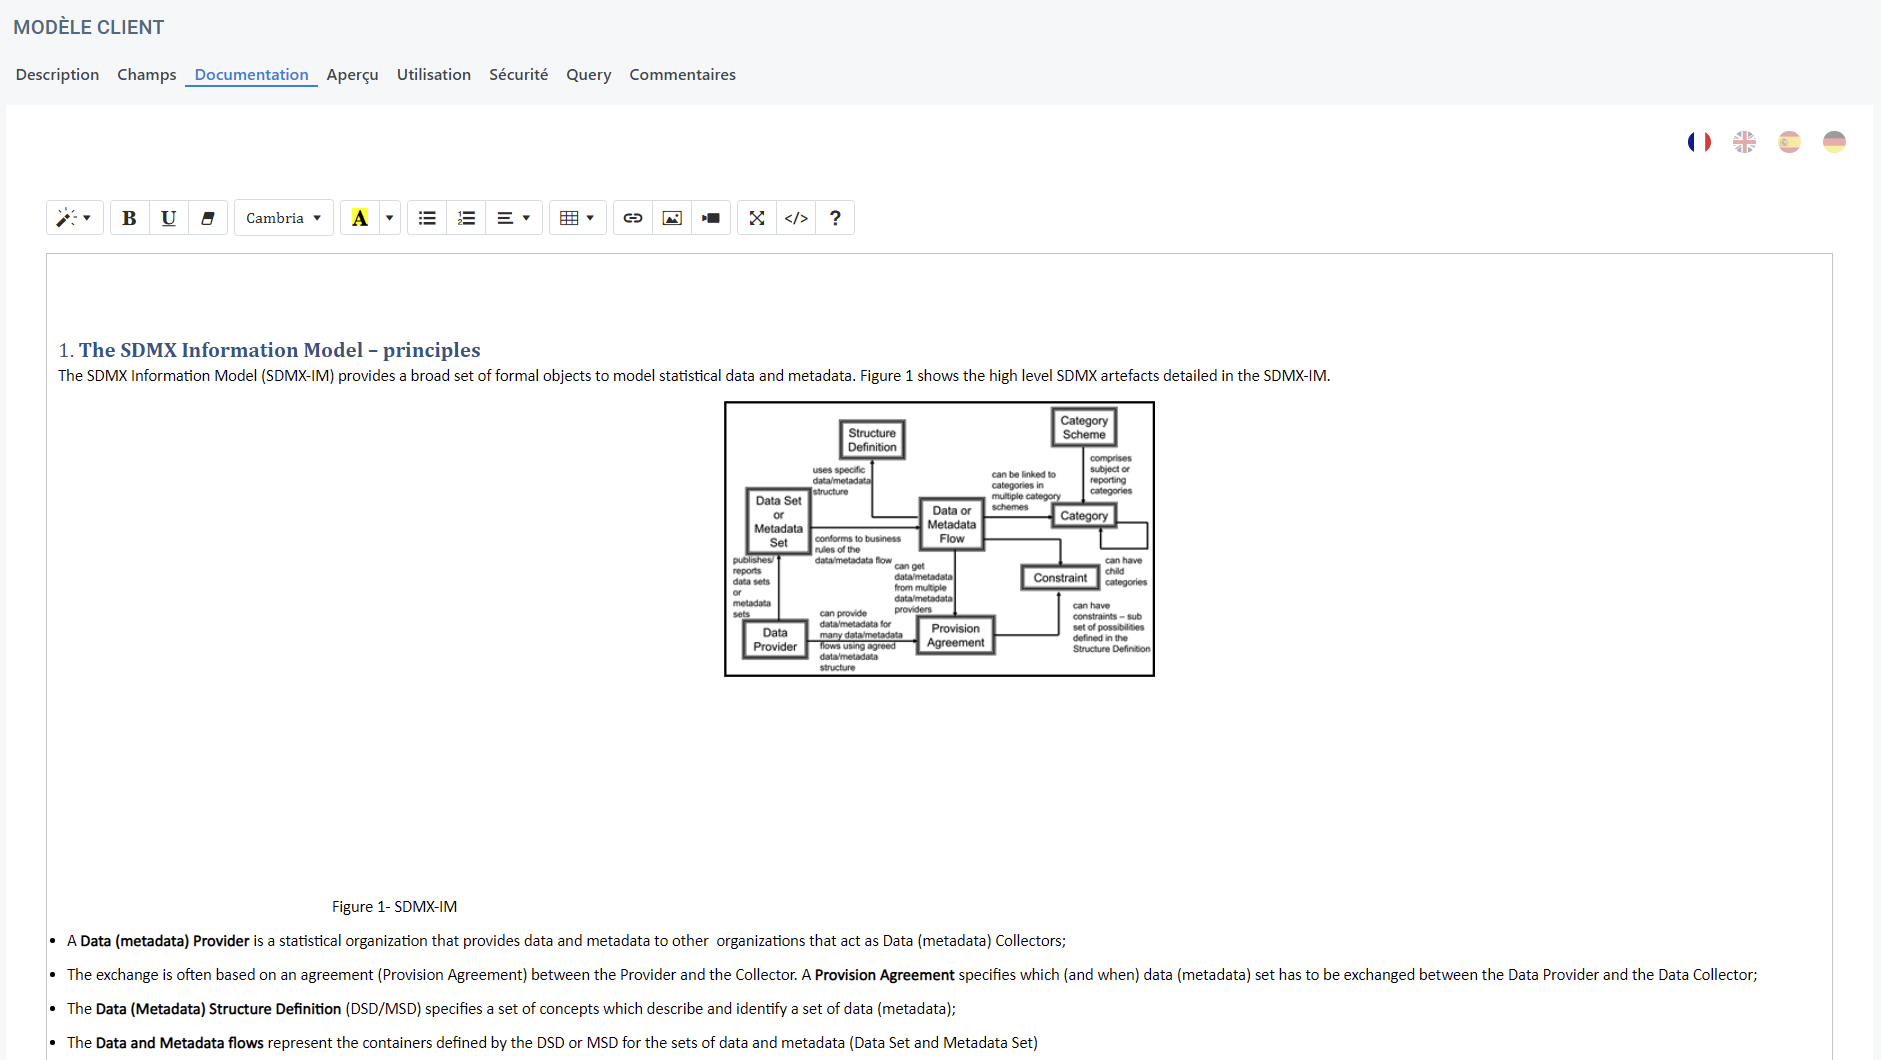Apply the yellow highlight text color

360,218
